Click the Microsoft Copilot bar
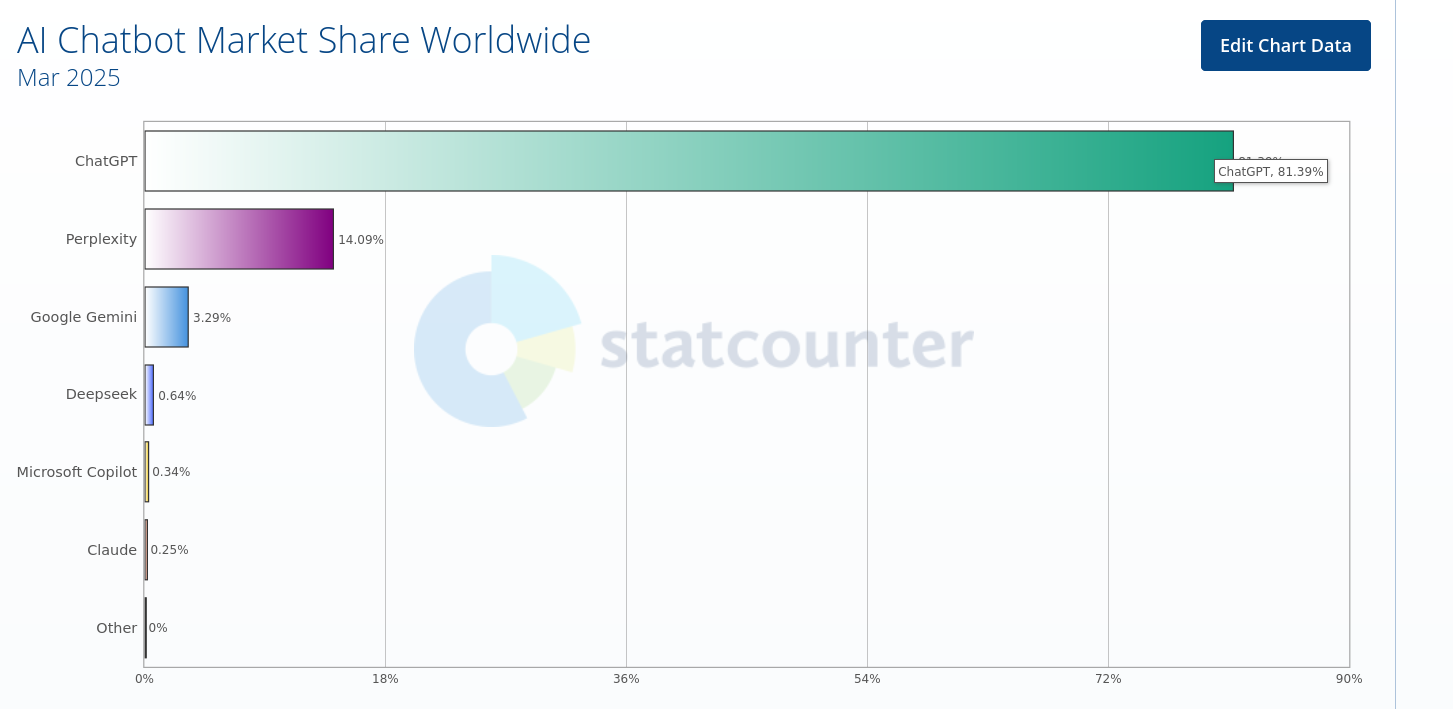Image resolution: width=1453 pixels, height=709 pixels. (147, 472)
